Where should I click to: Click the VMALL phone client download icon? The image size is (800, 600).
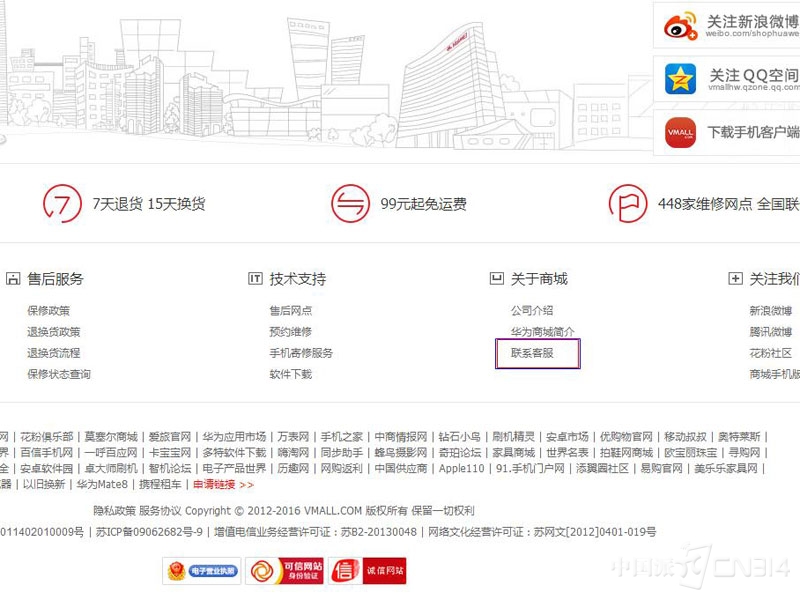680,133
